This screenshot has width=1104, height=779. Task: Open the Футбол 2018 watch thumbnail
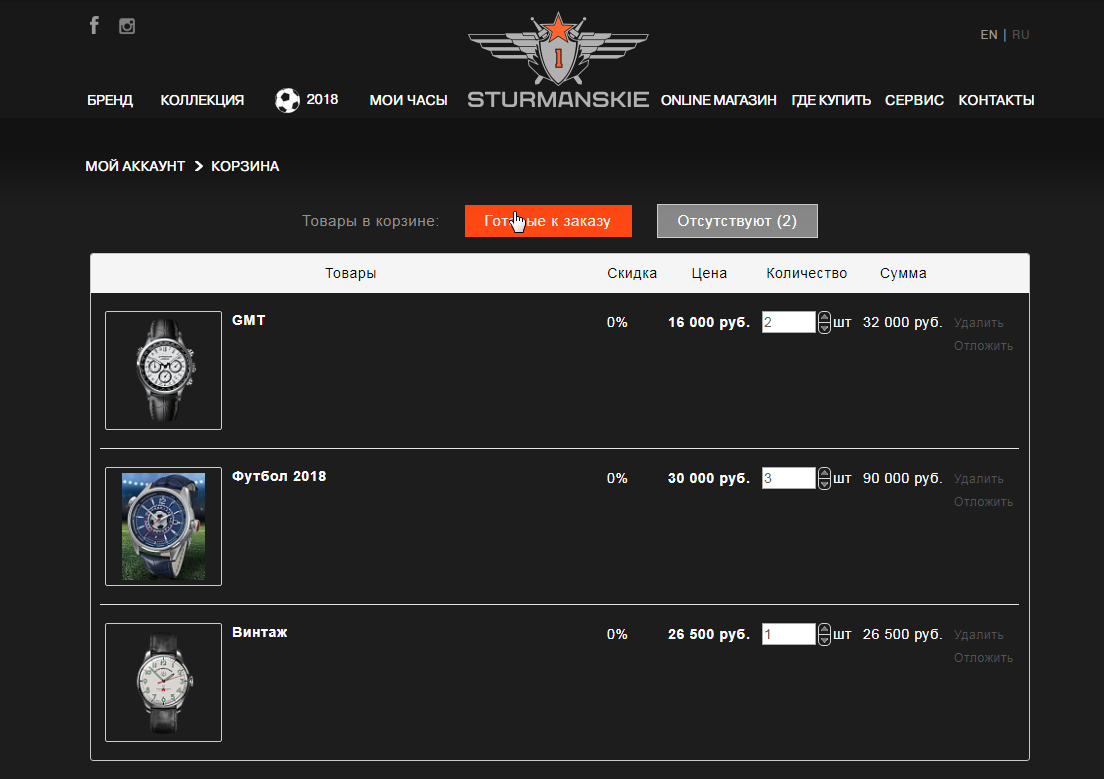click(163, 526)
